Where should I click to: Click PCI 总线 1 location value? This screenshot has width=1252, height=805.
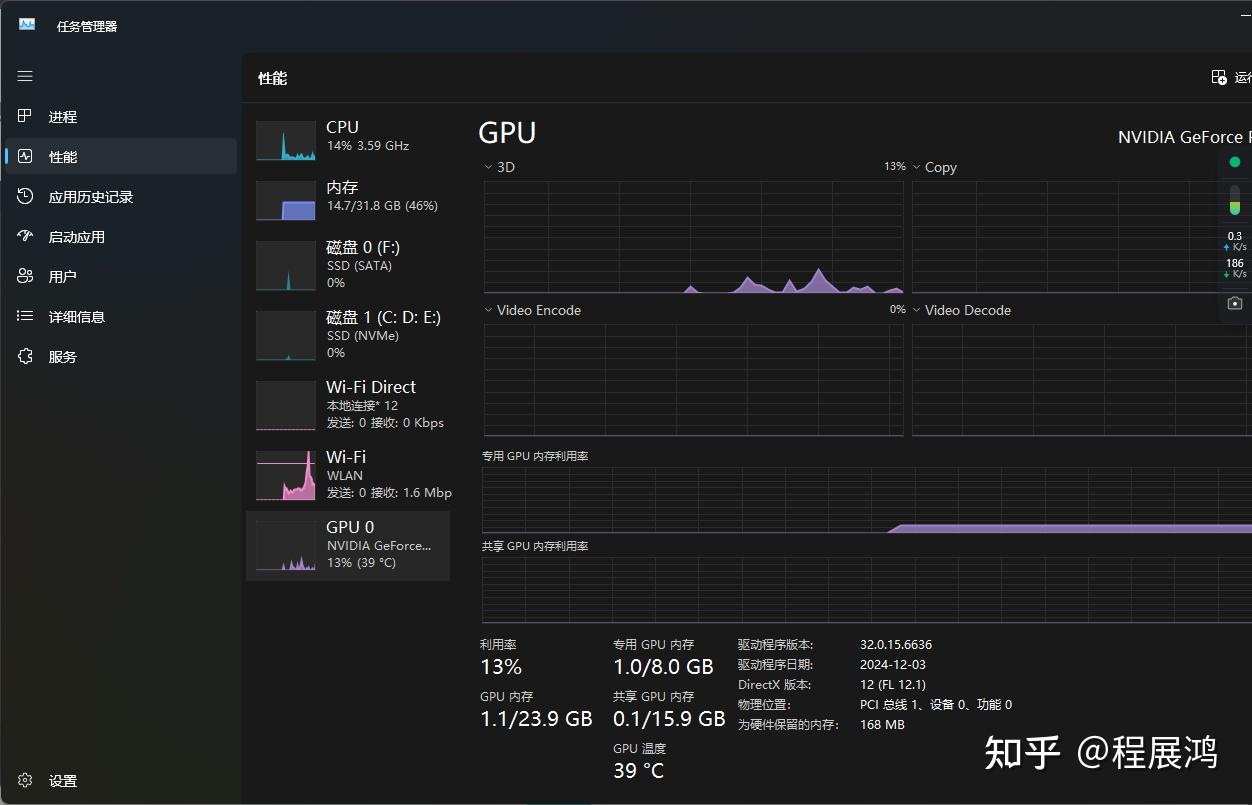pos(936,705)
